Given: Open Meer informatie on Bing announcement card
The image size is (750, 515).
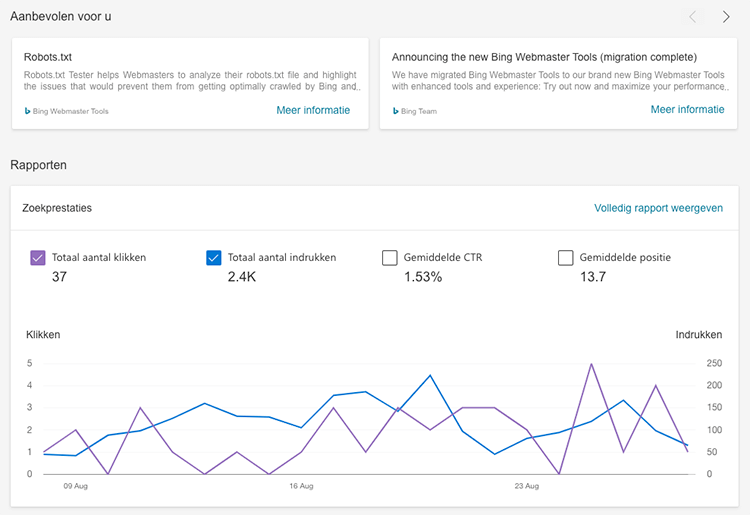Looking at the screenshot, I should [x=687, y=110].
